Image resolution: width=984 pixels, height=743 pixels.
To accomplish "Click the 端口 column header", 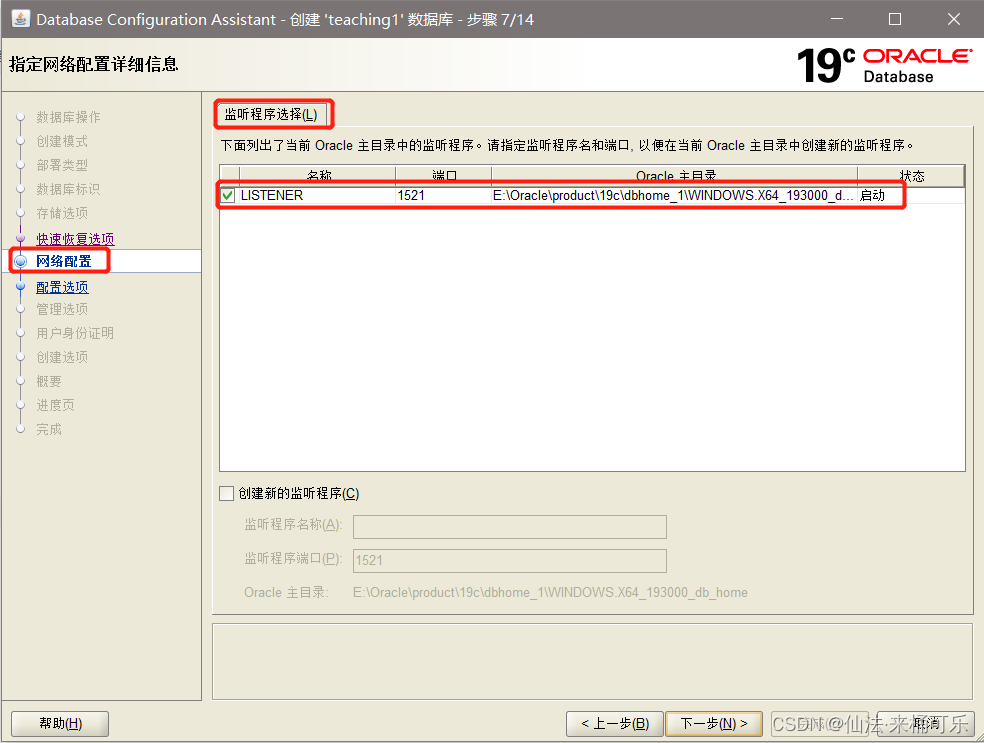I will [x=444, y=176].
